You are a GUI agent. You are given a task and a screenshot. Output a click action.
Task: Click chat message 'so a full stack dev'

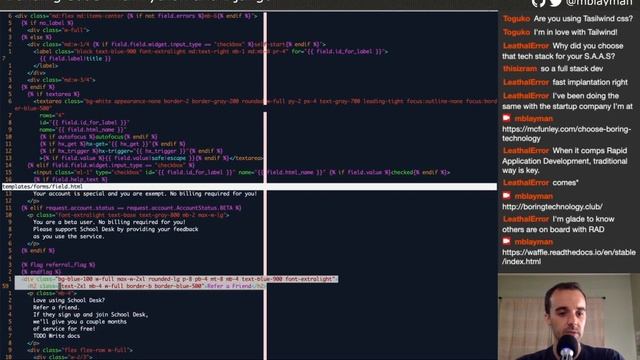click(x=571, y=69)
